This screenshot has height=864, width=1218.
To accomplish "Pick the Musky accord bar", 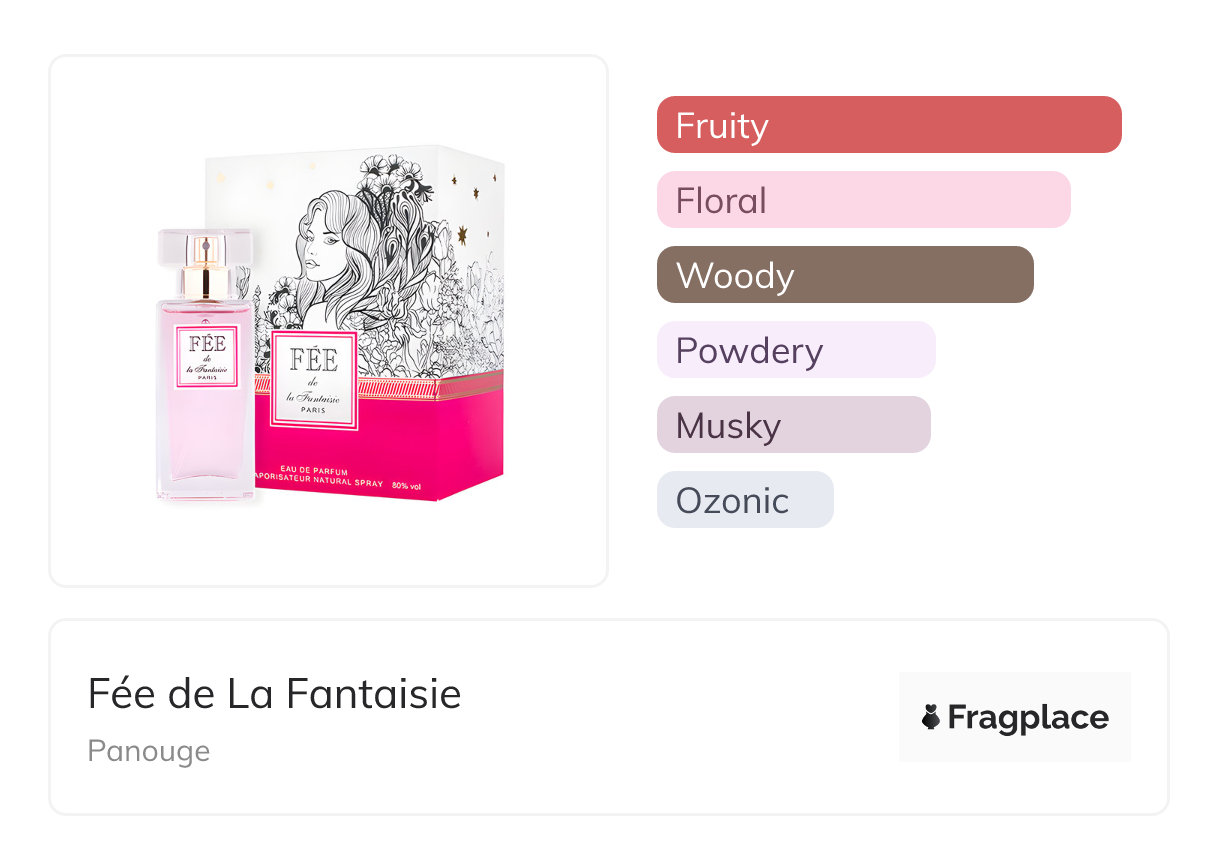I will coord(793,425).
